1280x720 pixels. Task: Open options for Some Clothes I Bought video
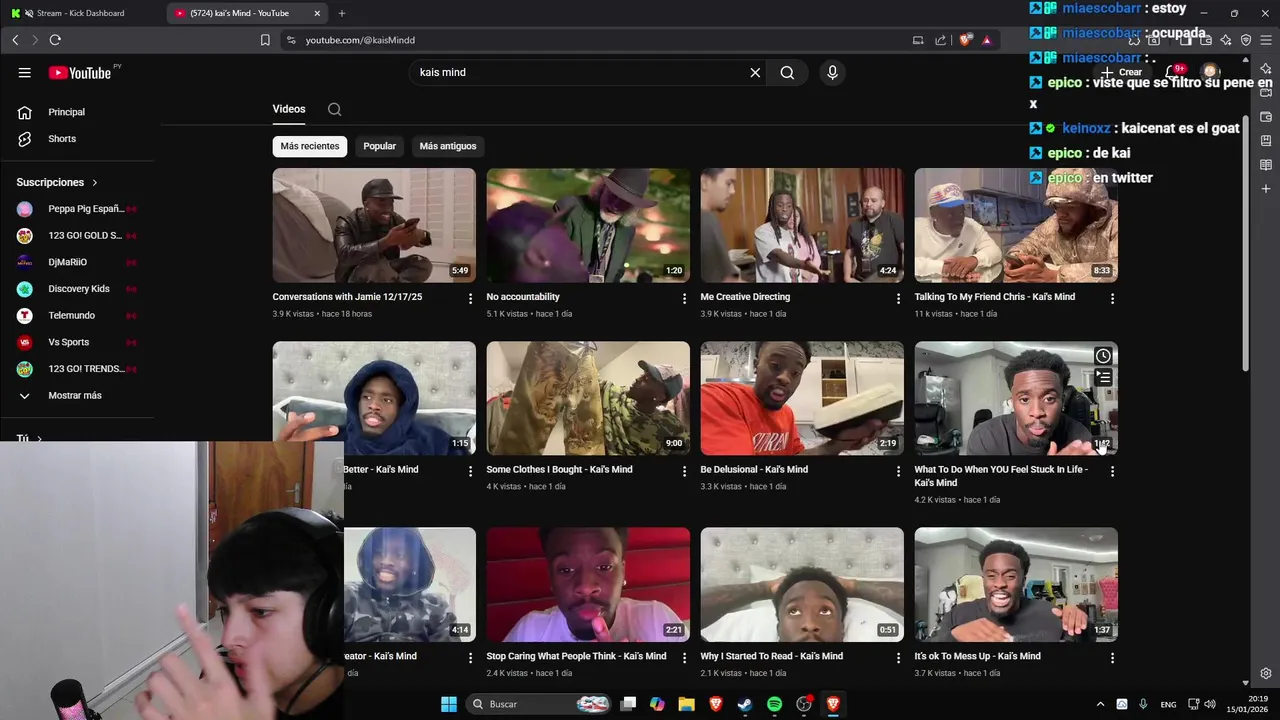(x=684, y=471)
